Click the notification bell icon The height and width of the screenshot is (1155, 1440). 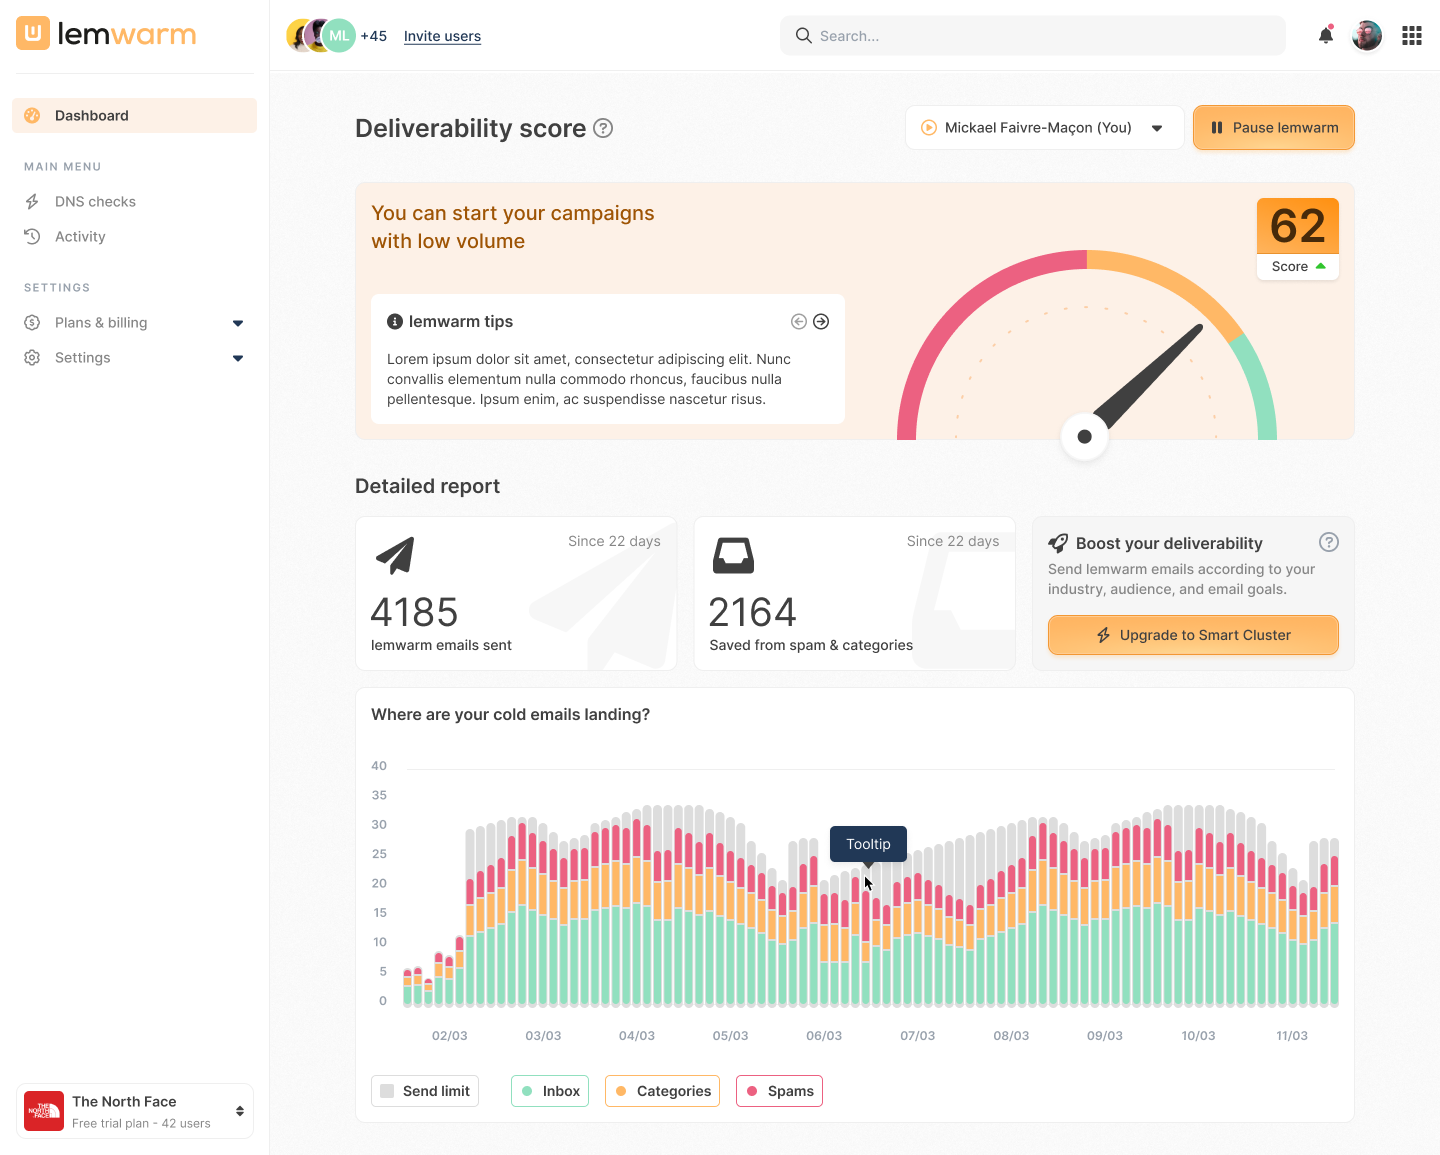coord(1326,36)
